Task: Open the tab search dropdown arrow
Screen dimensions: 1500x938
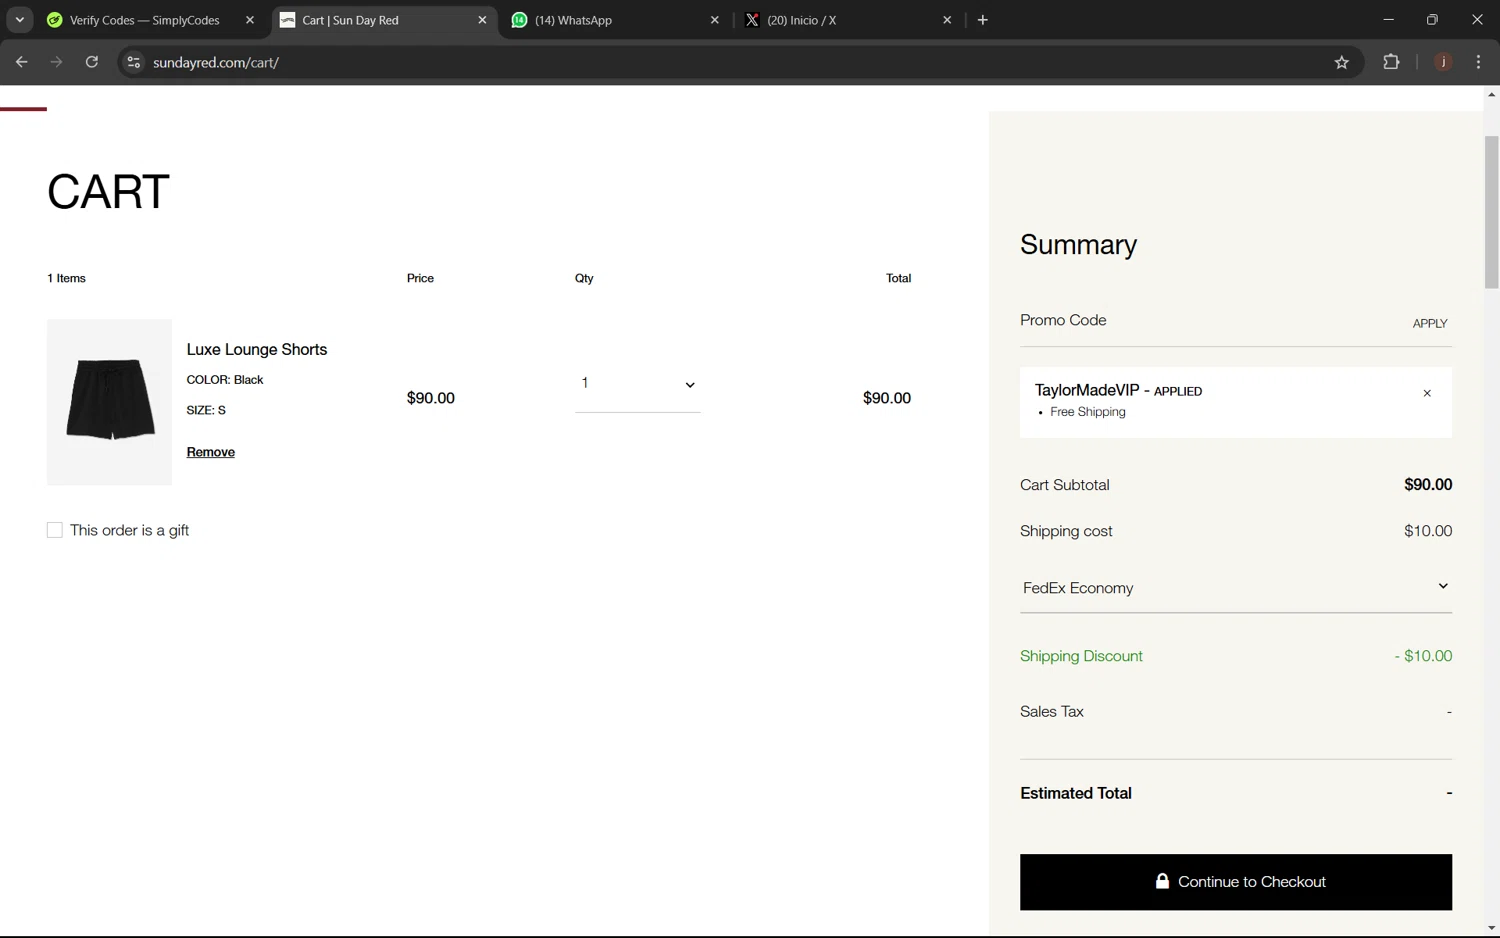Action: click(19, 20)
